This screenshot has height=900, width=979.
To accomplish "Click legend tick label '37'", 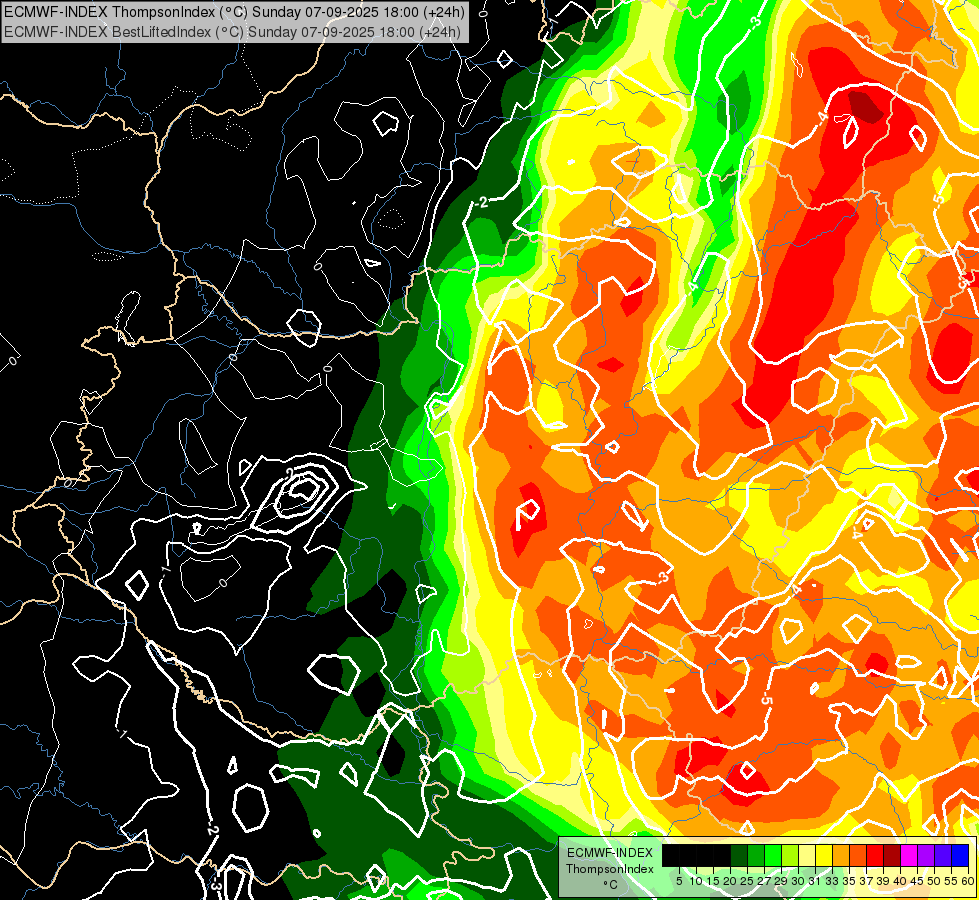I will tap(867, 881).
